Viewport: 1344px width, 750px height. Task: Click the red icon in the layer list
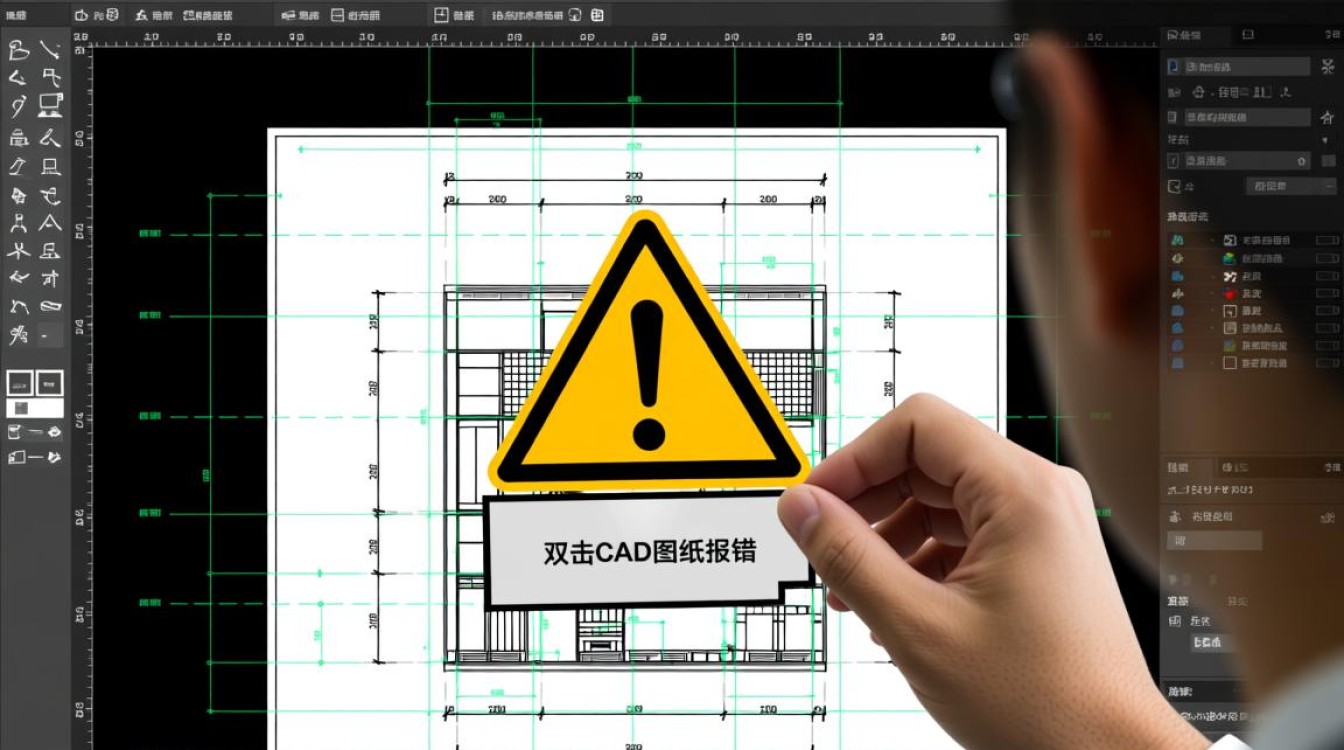click(1230, 294)
